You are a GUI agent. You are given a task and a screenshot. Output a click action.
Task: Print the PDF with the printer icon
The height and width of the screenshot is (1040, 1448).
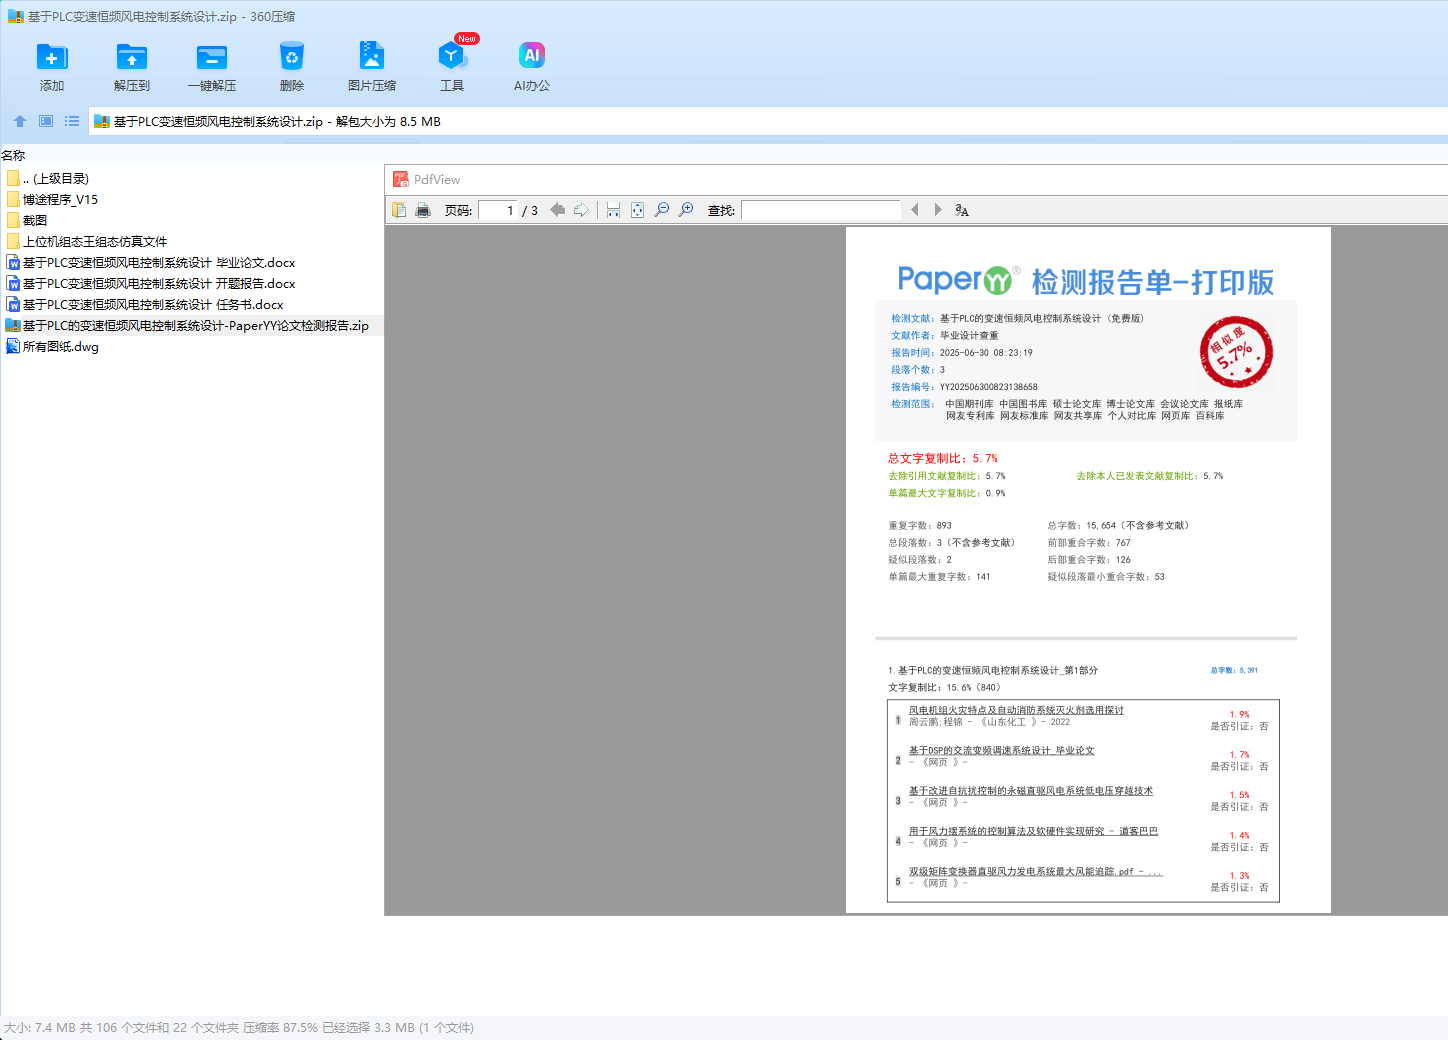[423, 210]
